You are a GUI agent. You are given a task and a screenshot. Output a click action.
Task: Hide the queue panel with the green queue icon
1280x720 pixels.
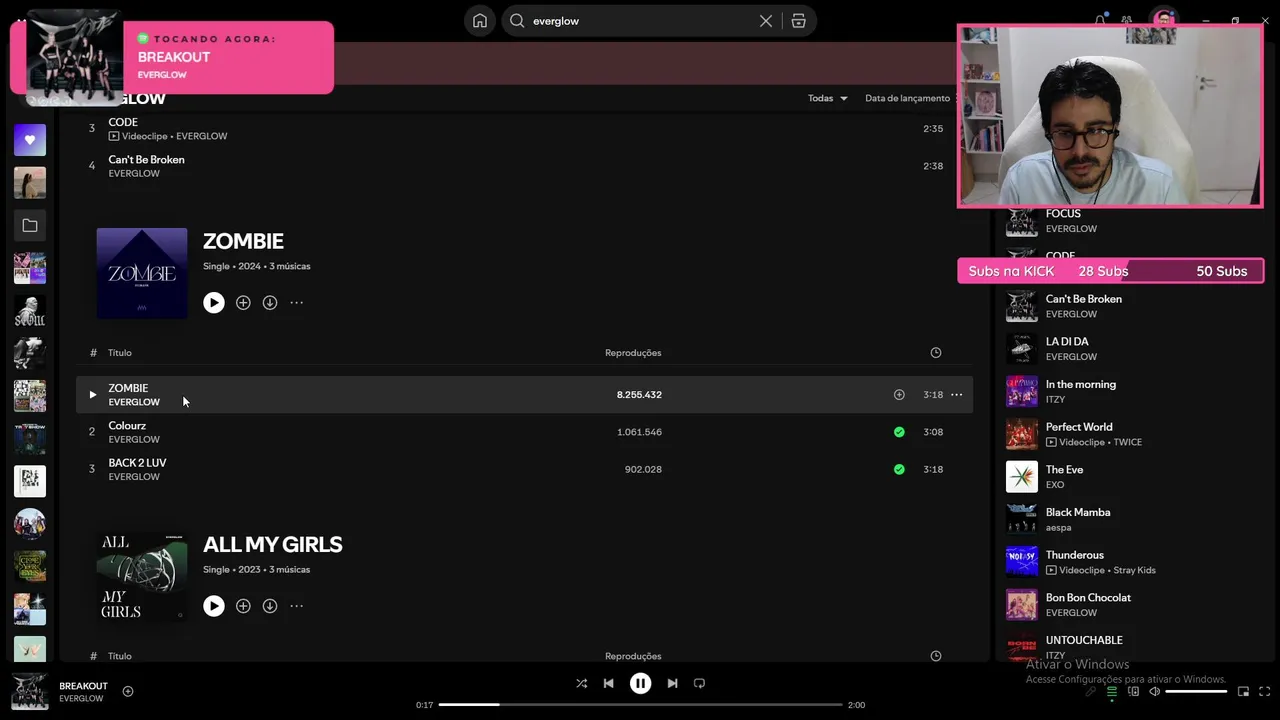coord(1111,691)
